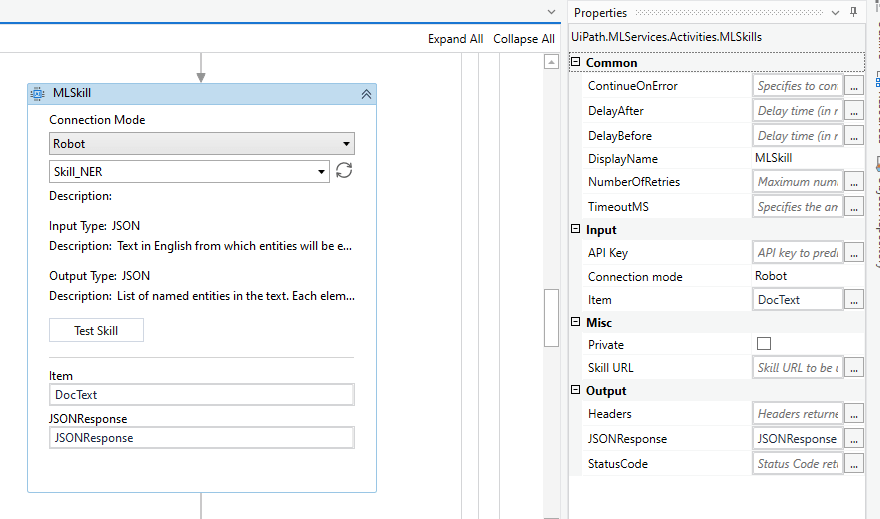Screen dimensions: 880x519
Task: Click the ContinueOnError property field
Action: pyautogui.click(x=798, y=86)
